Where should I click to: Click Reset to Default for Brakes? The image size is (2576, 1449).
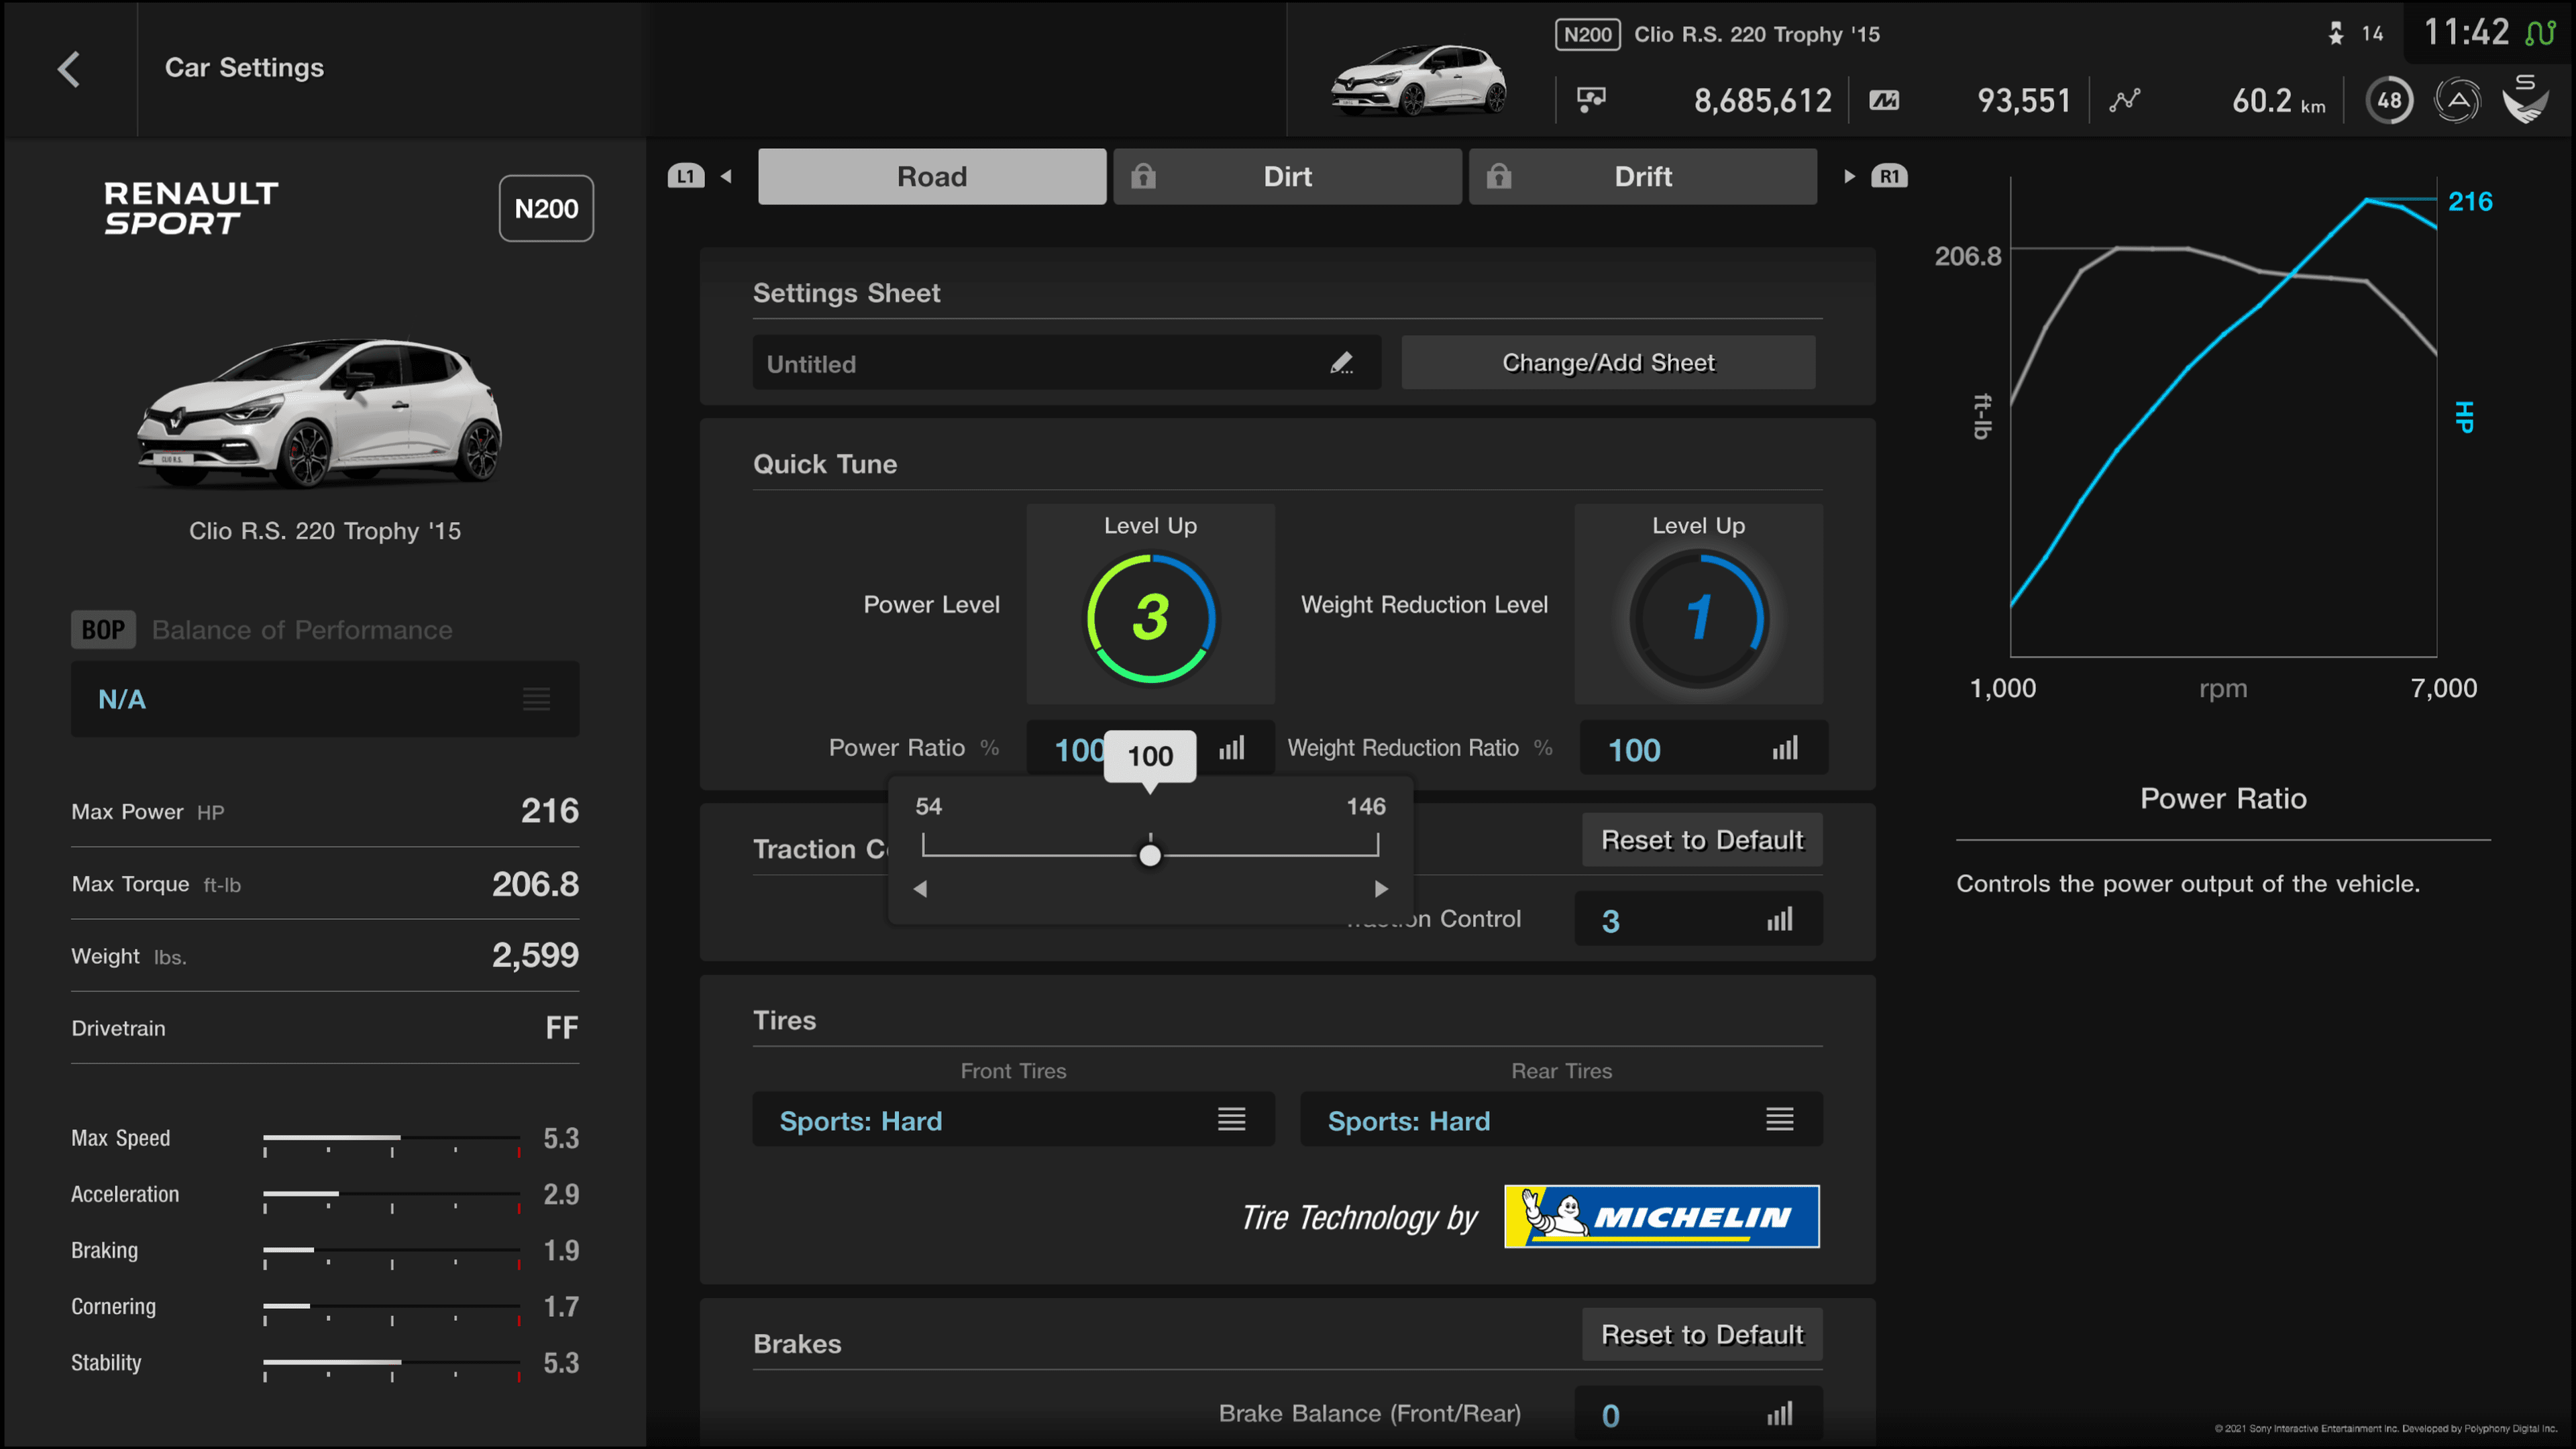(x=1702, y=1335)
